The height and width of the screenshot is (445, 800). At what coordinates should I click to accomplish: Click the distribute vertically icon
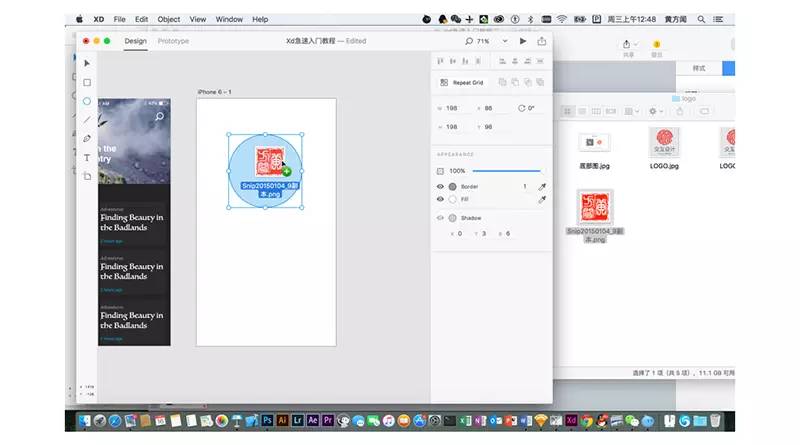pos(478,61)
